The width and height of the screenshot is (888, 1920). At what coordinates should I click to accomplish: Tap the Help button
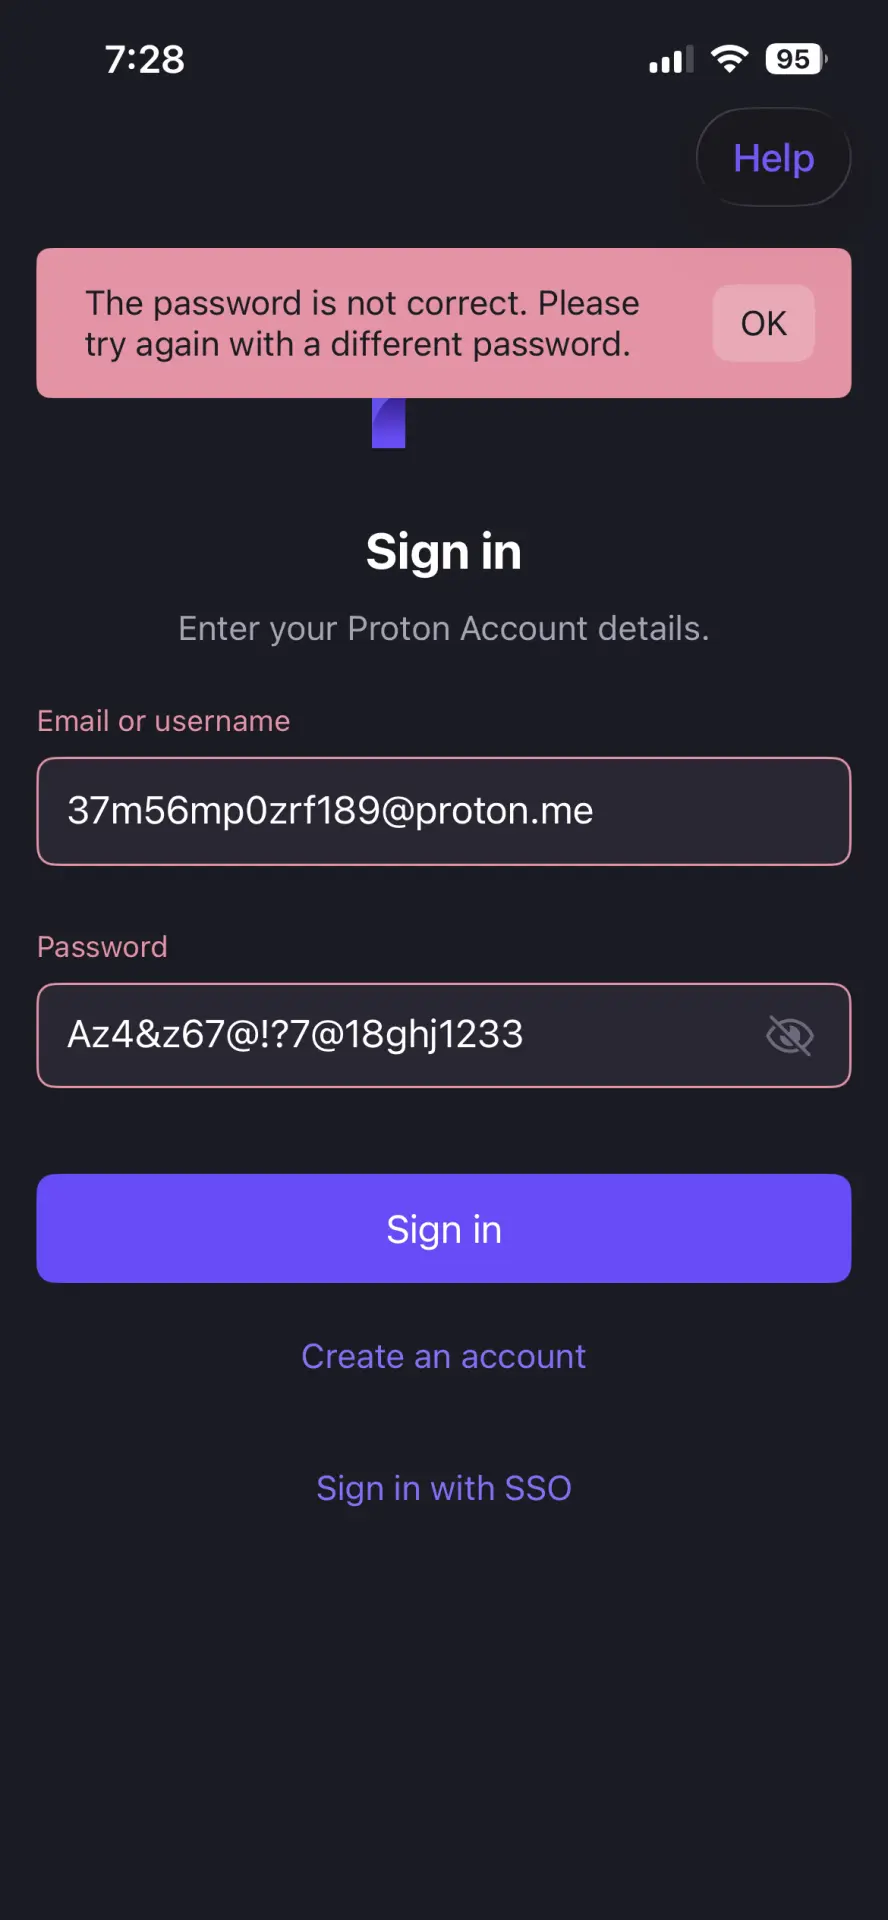click(x=773, y=157)
